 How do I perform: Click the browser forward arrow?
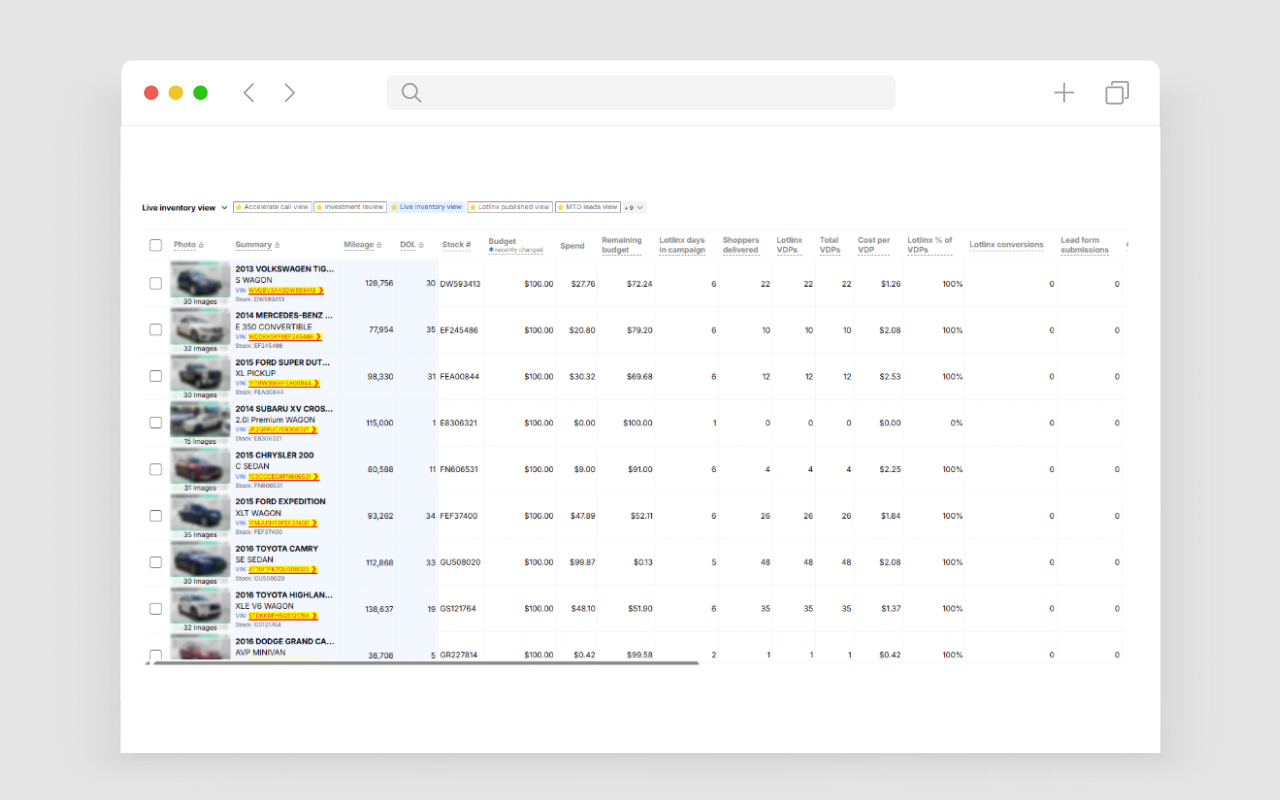289,93
